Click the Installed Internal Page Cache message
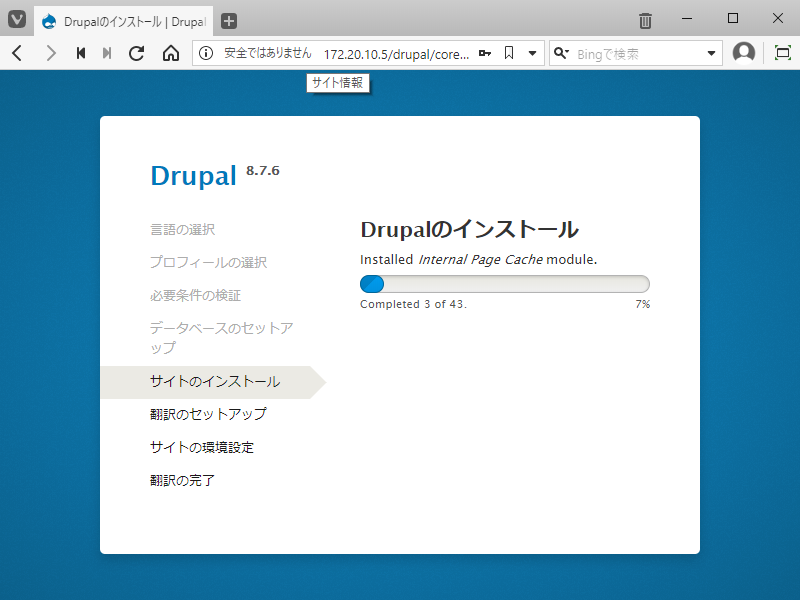Viewport: 800px width, 600px height. click(479, 260)
